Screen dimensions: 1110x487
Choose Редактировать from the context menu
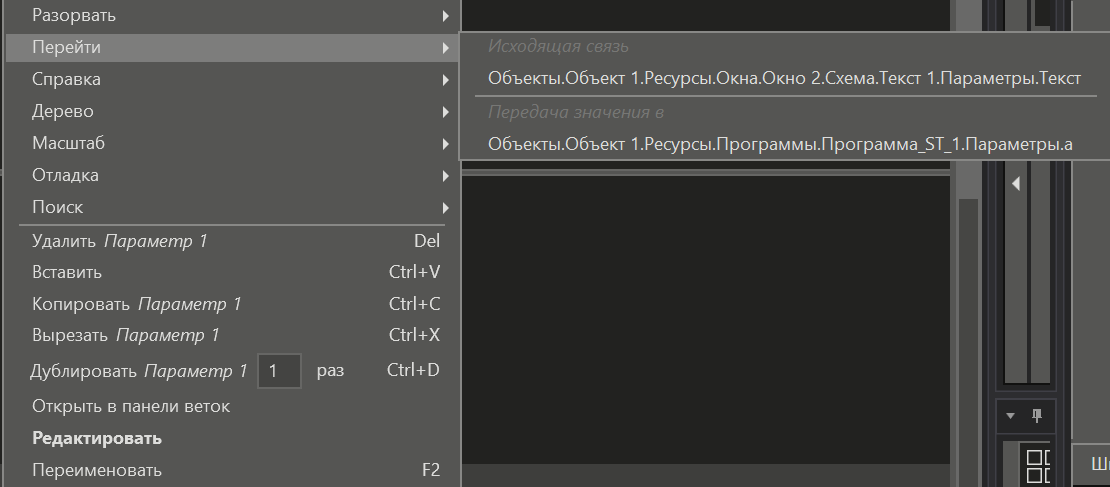click(233, 438)
